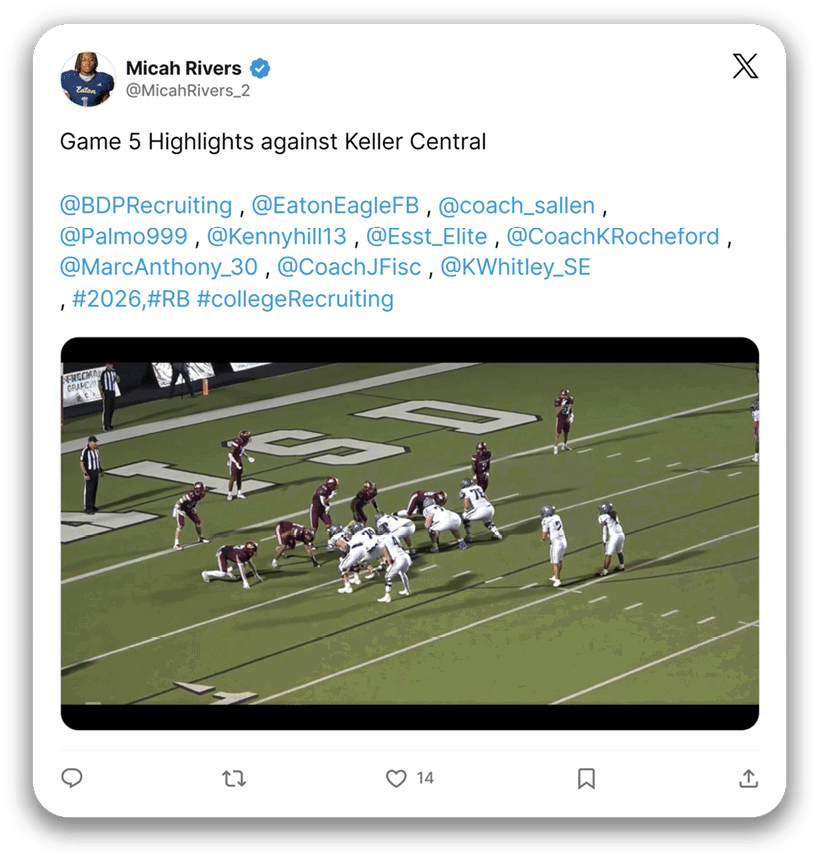
Task: Click the blue verified badge
Action: 260,68
